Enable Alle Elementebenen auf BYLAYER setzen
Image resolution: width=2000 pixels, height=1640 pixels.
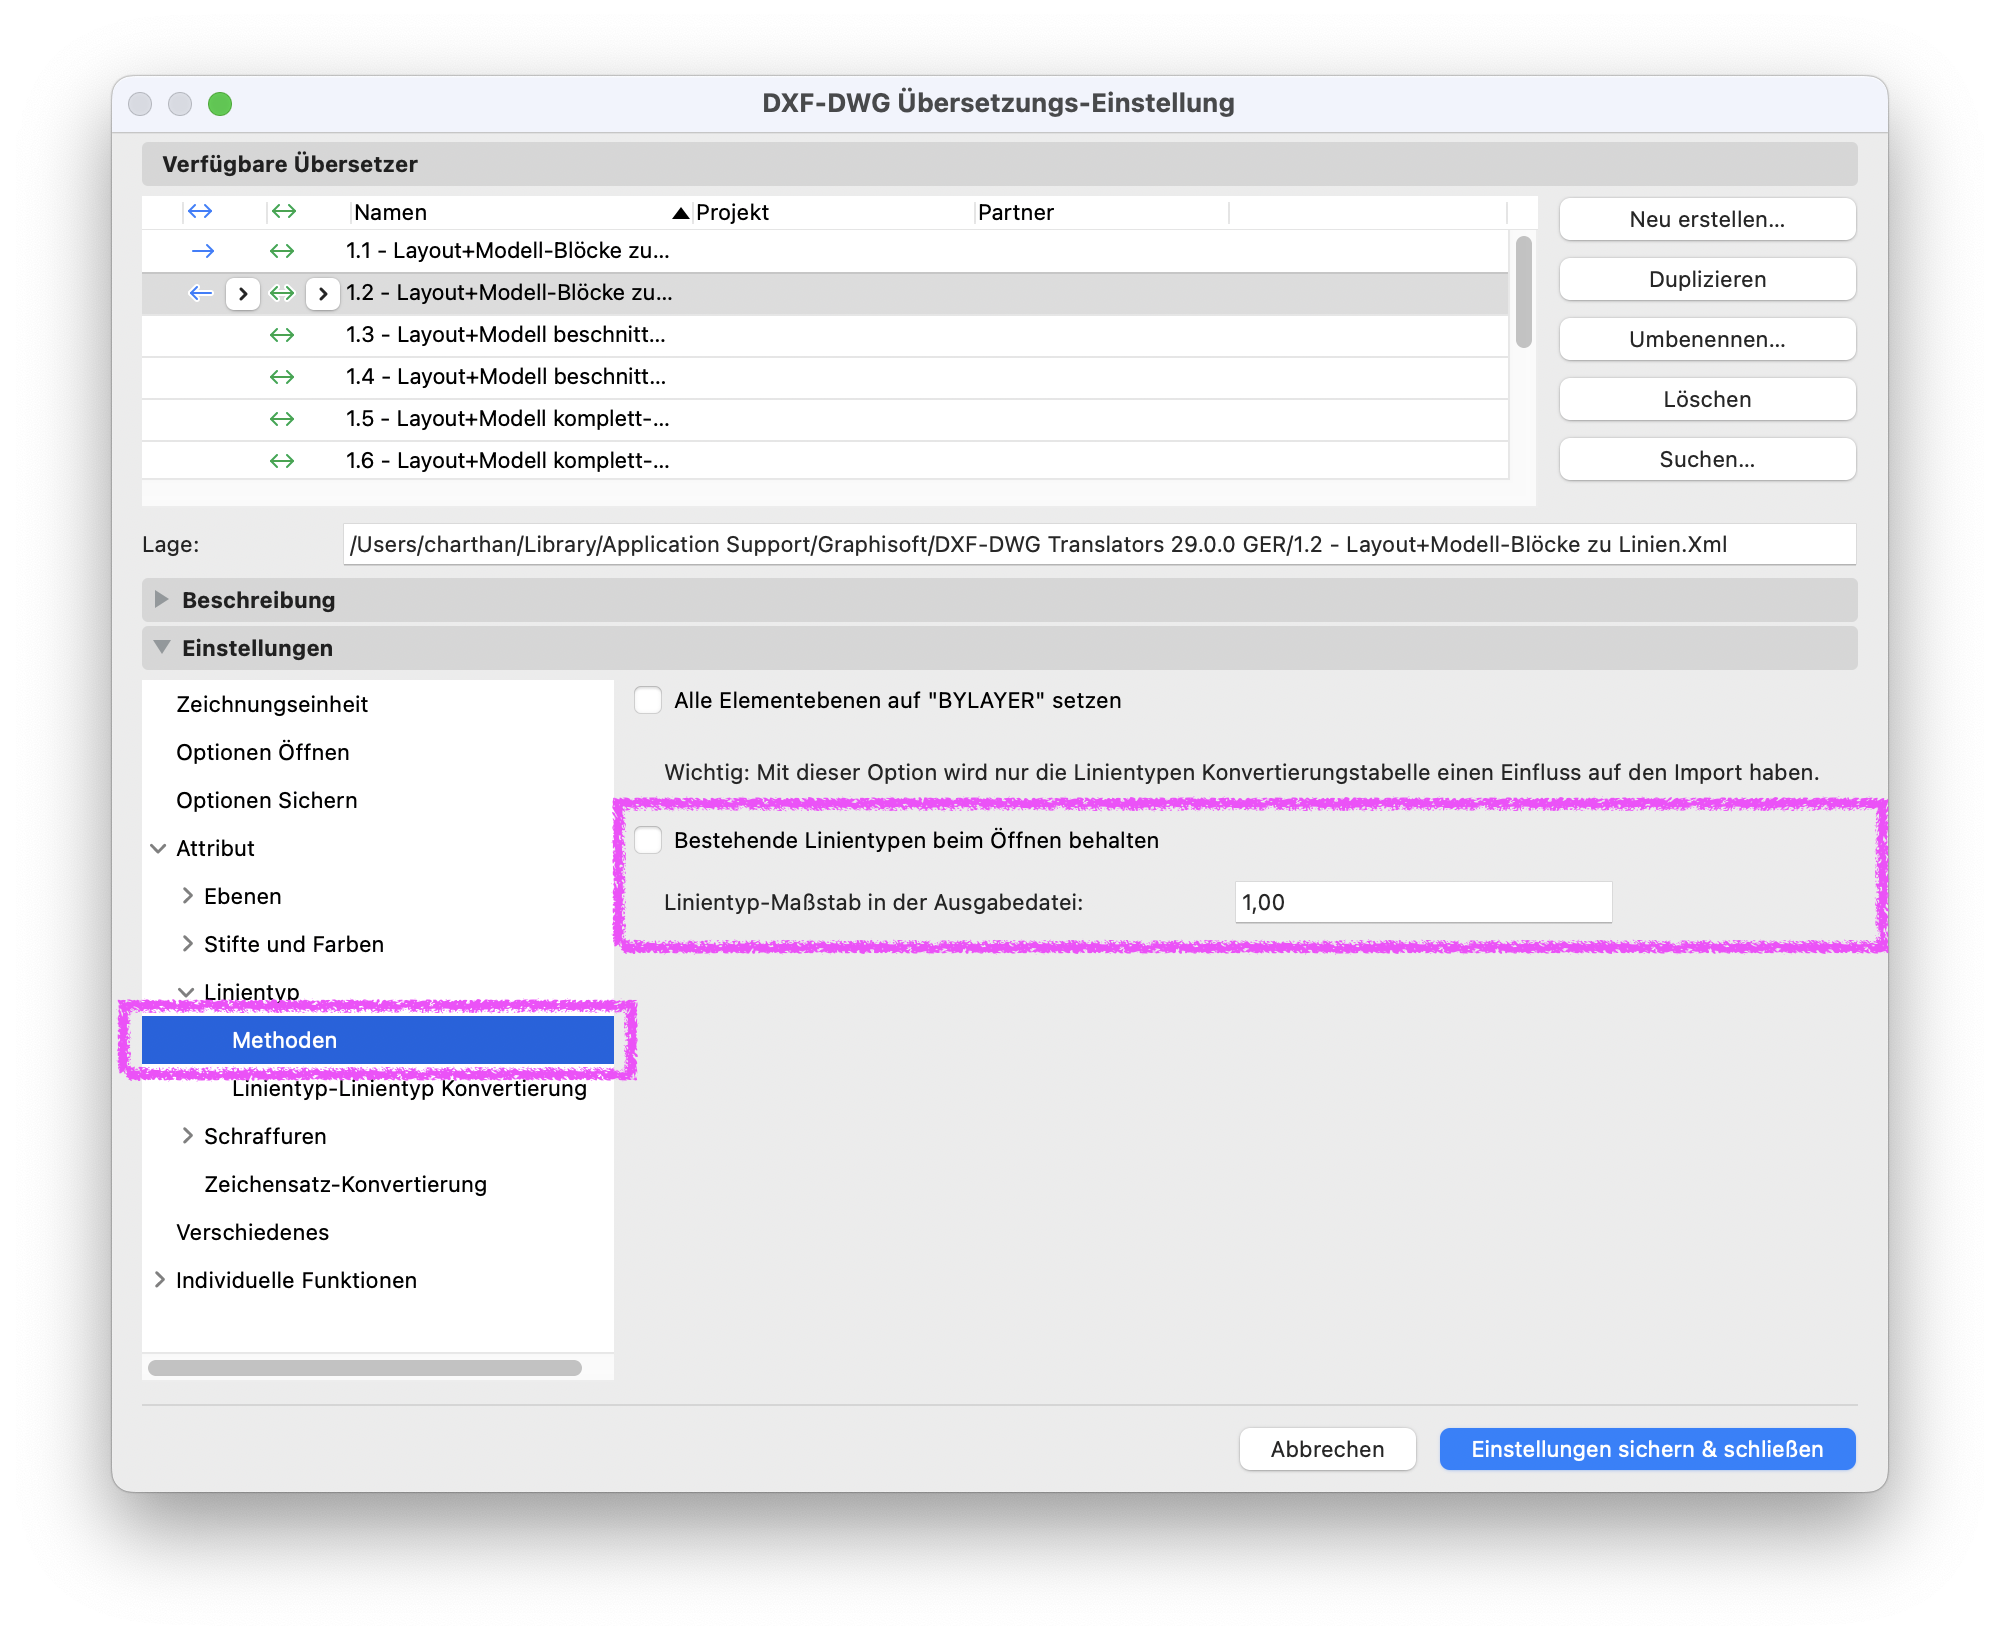point(648,700)
